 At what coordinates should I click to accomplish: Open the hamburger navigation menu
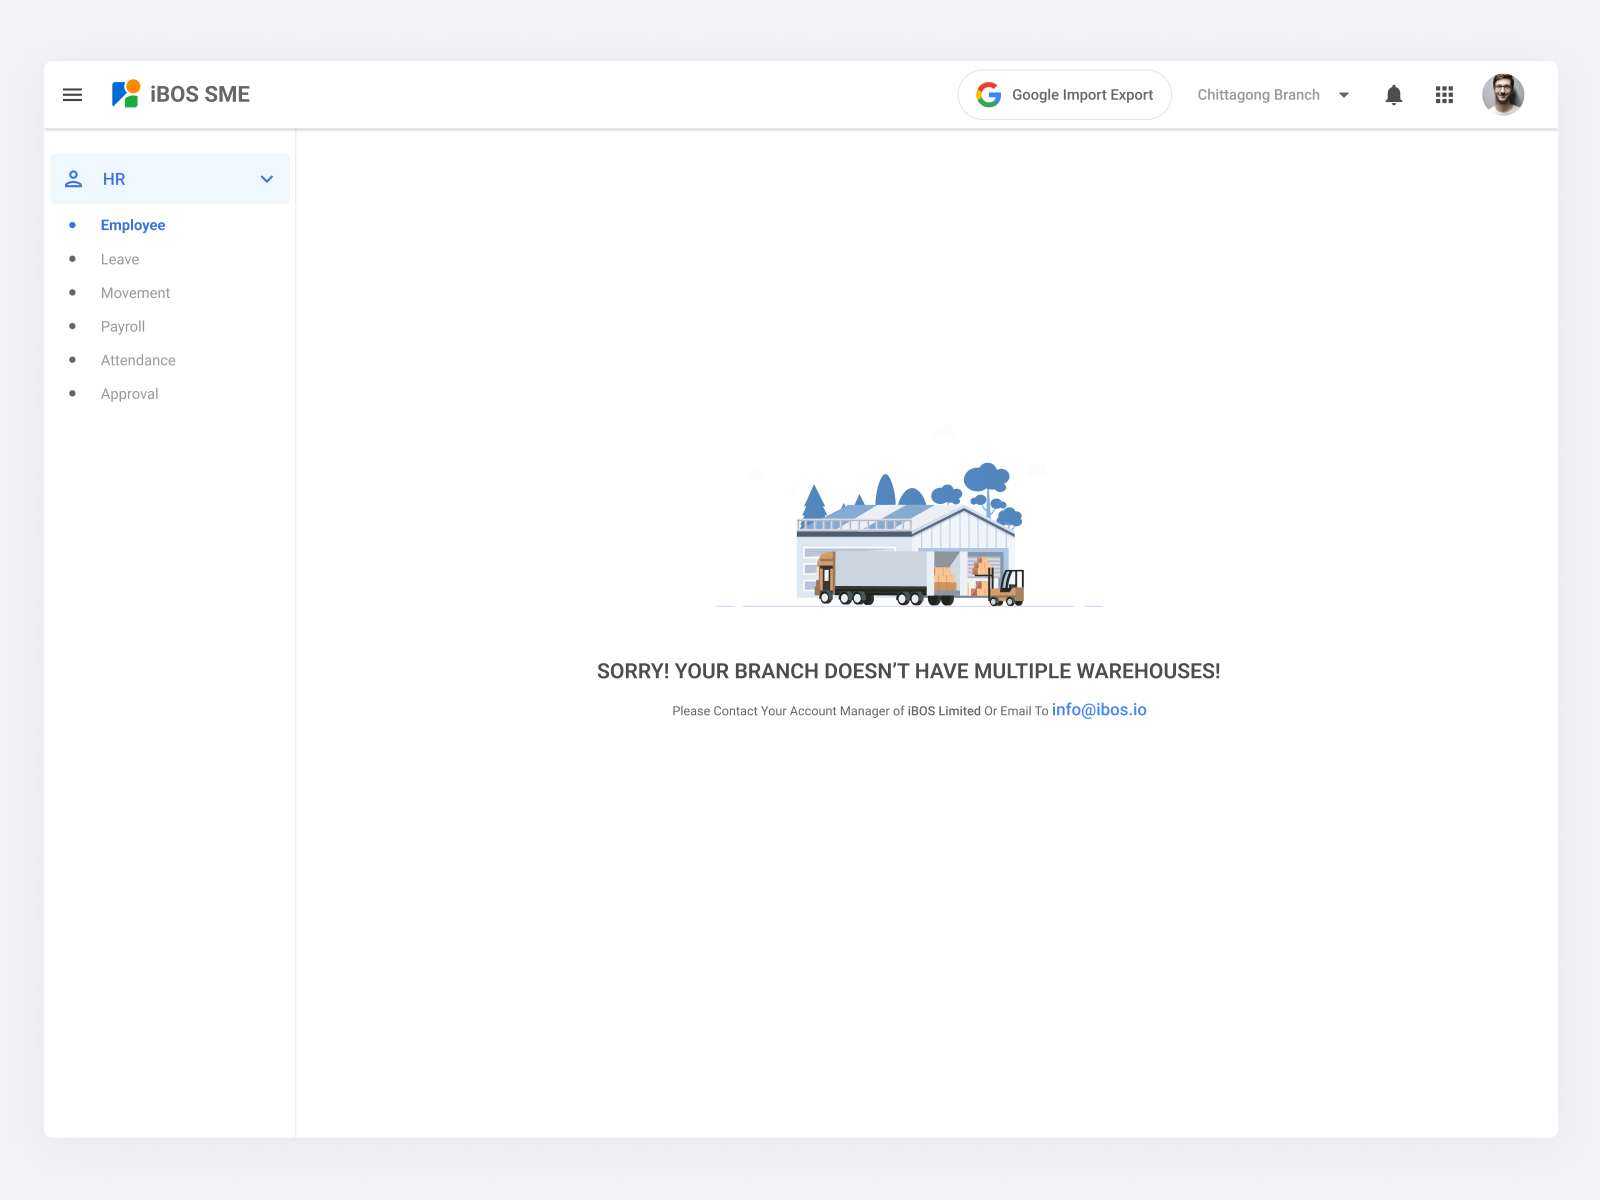coord(72,94)
